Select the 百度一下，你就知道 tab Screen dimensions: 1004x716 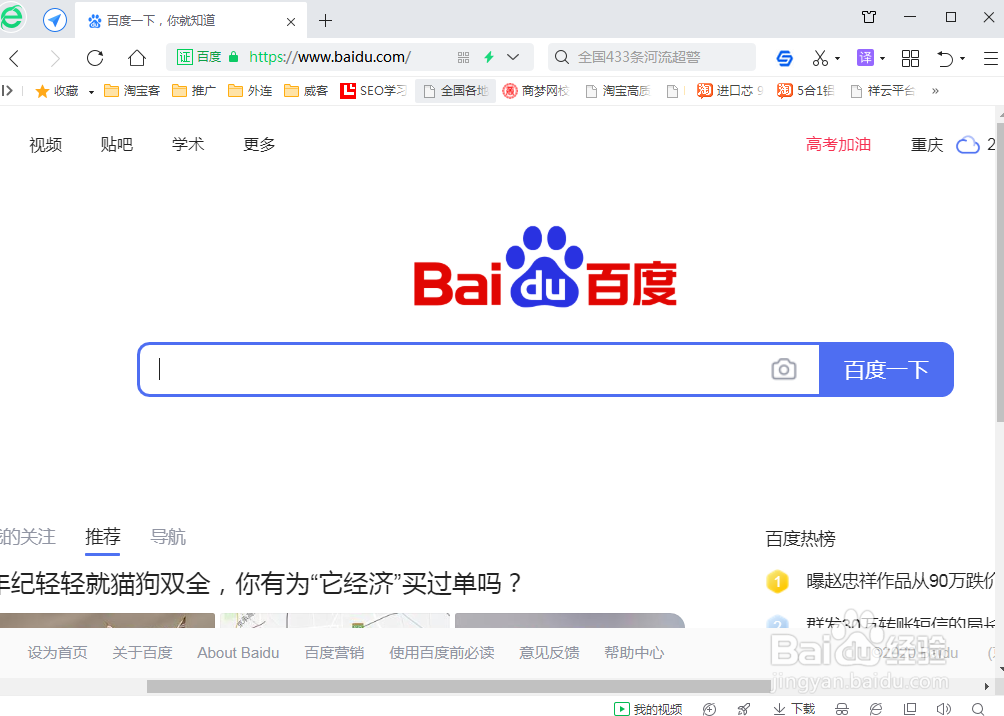point(191,21)
